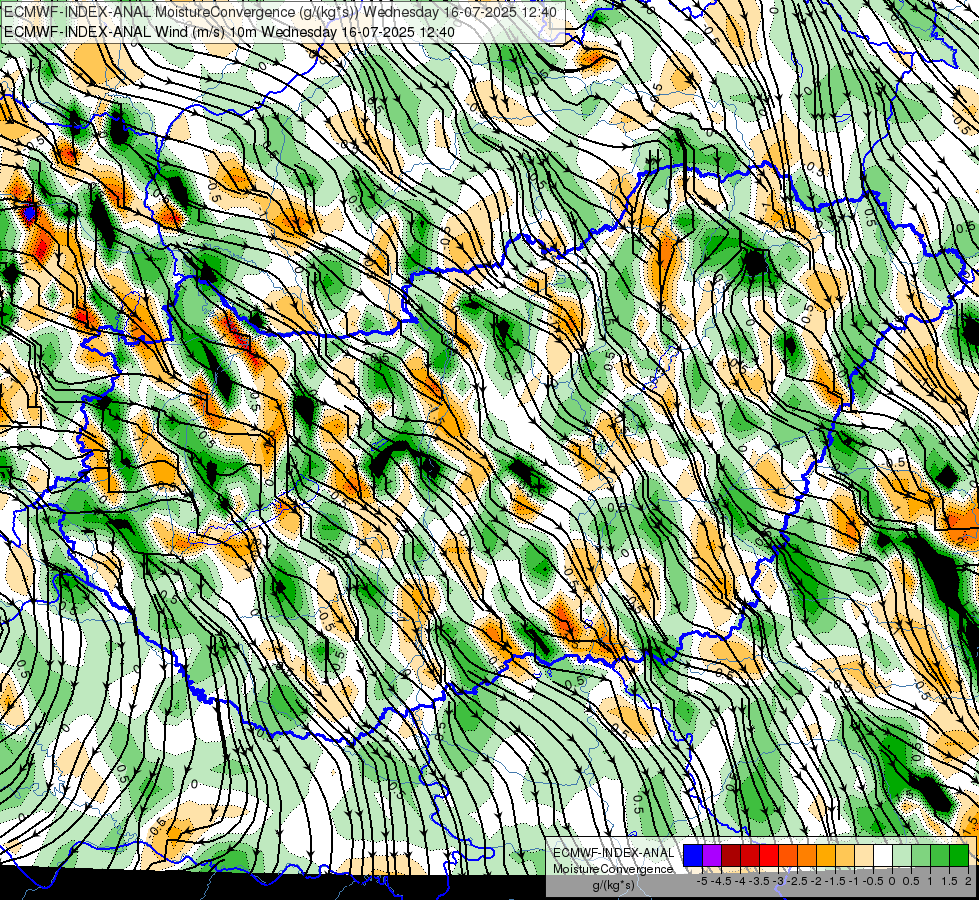
Task: Click ECMWF-INDEX-ANAL label in the legend box
Action: coord(613,853)
